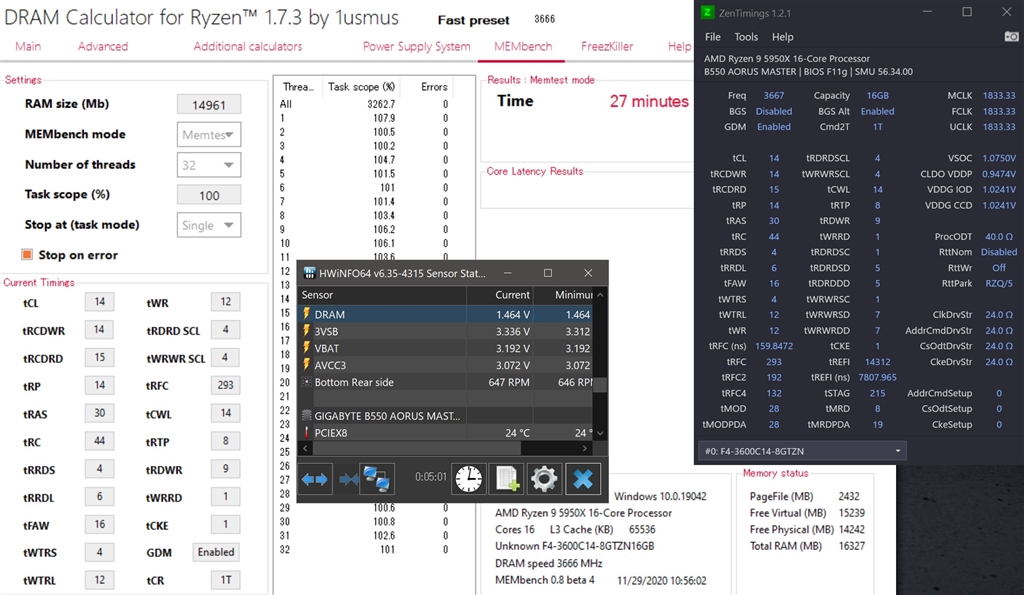Click the Errors column header
The height and width of the screenshot is (595, 1024).
(434, 87)
